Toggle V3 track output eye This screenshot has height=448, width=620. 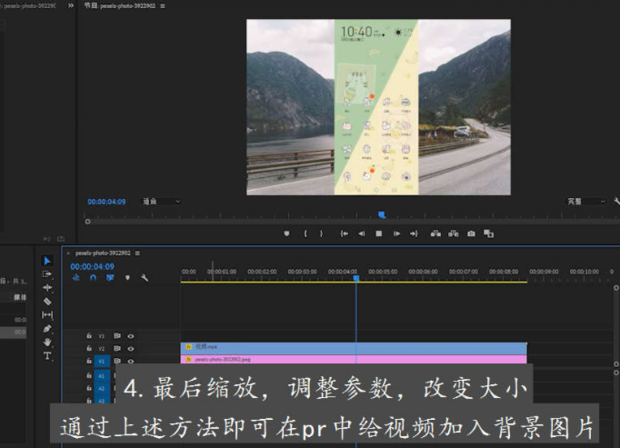(130, 336)
